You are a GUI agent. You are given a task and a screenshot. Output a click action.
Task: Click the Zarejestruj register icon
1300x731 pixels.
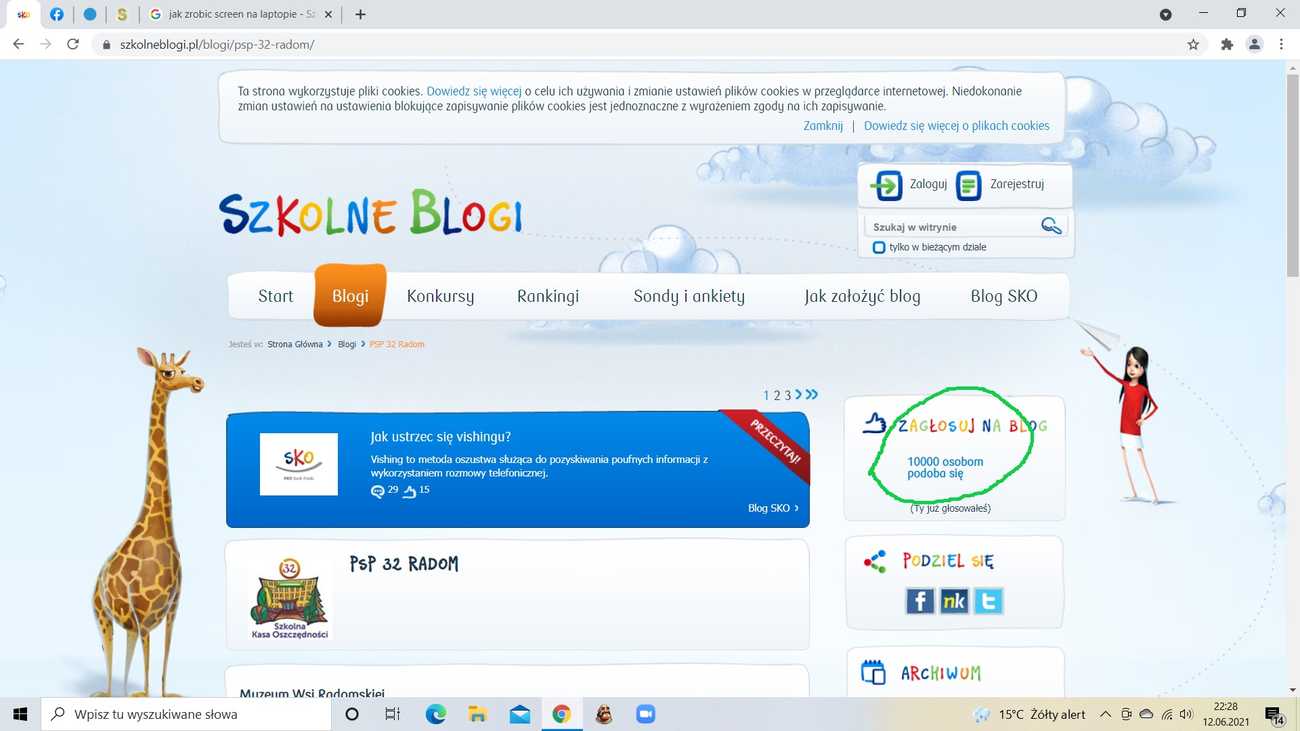click(x=968, y=185)
